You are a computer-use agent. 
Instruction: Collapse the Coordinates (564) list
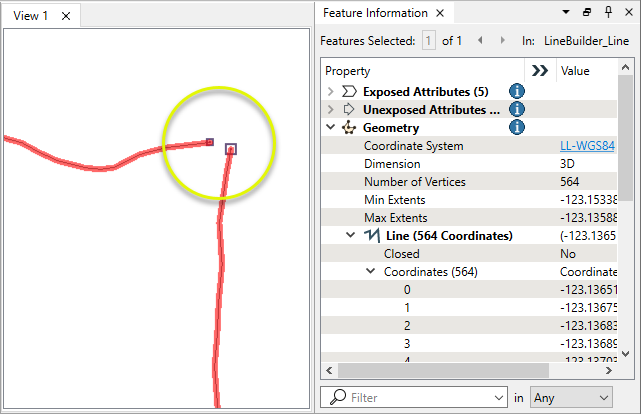point(369,272)
